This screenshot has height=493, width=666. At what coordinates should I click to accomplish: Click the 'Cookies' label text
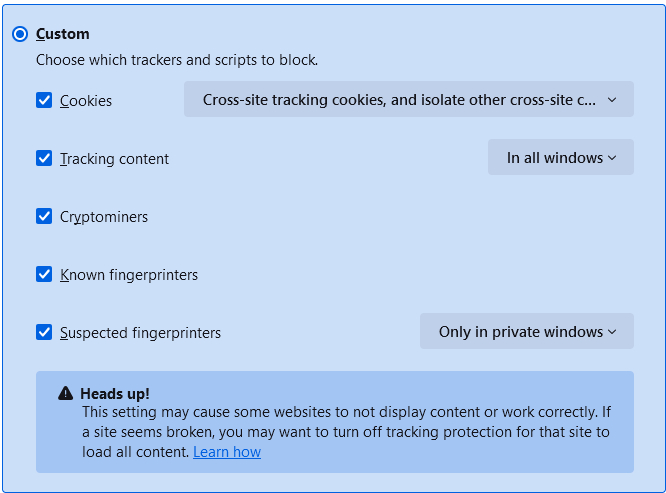point(86,101)
